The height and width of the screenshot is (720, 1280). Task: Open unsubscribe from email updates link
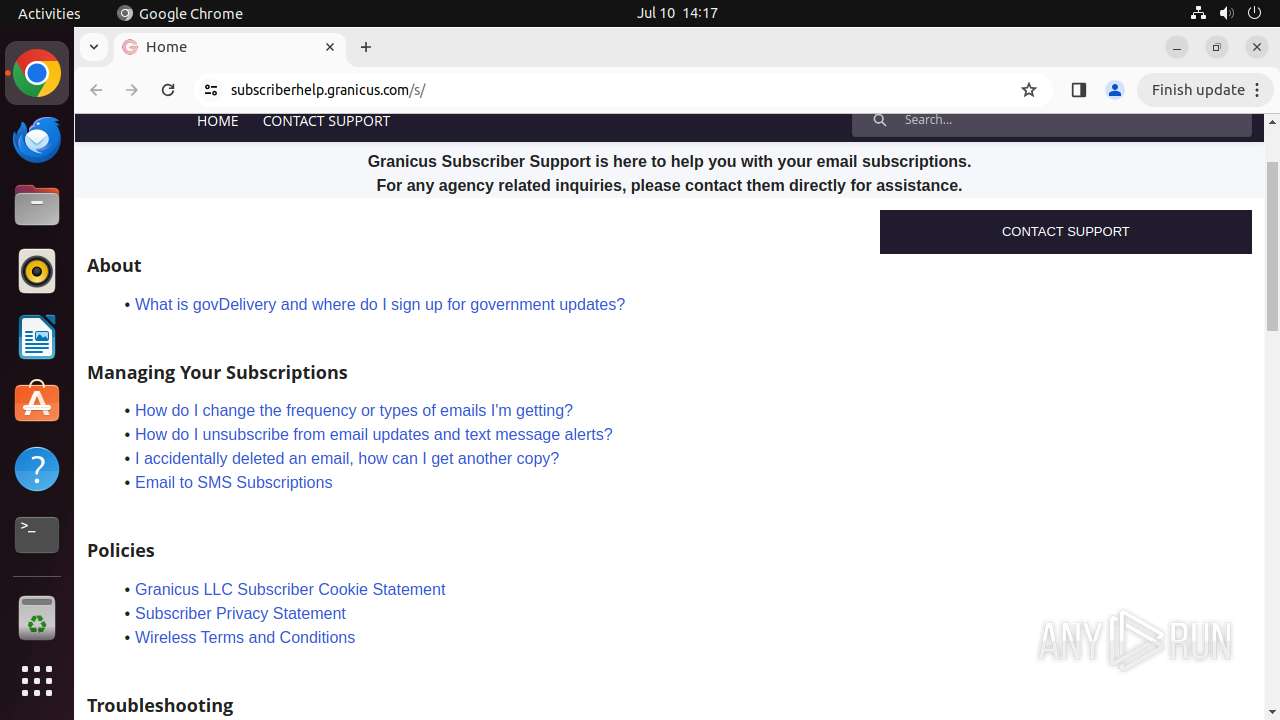coord(374,434)
